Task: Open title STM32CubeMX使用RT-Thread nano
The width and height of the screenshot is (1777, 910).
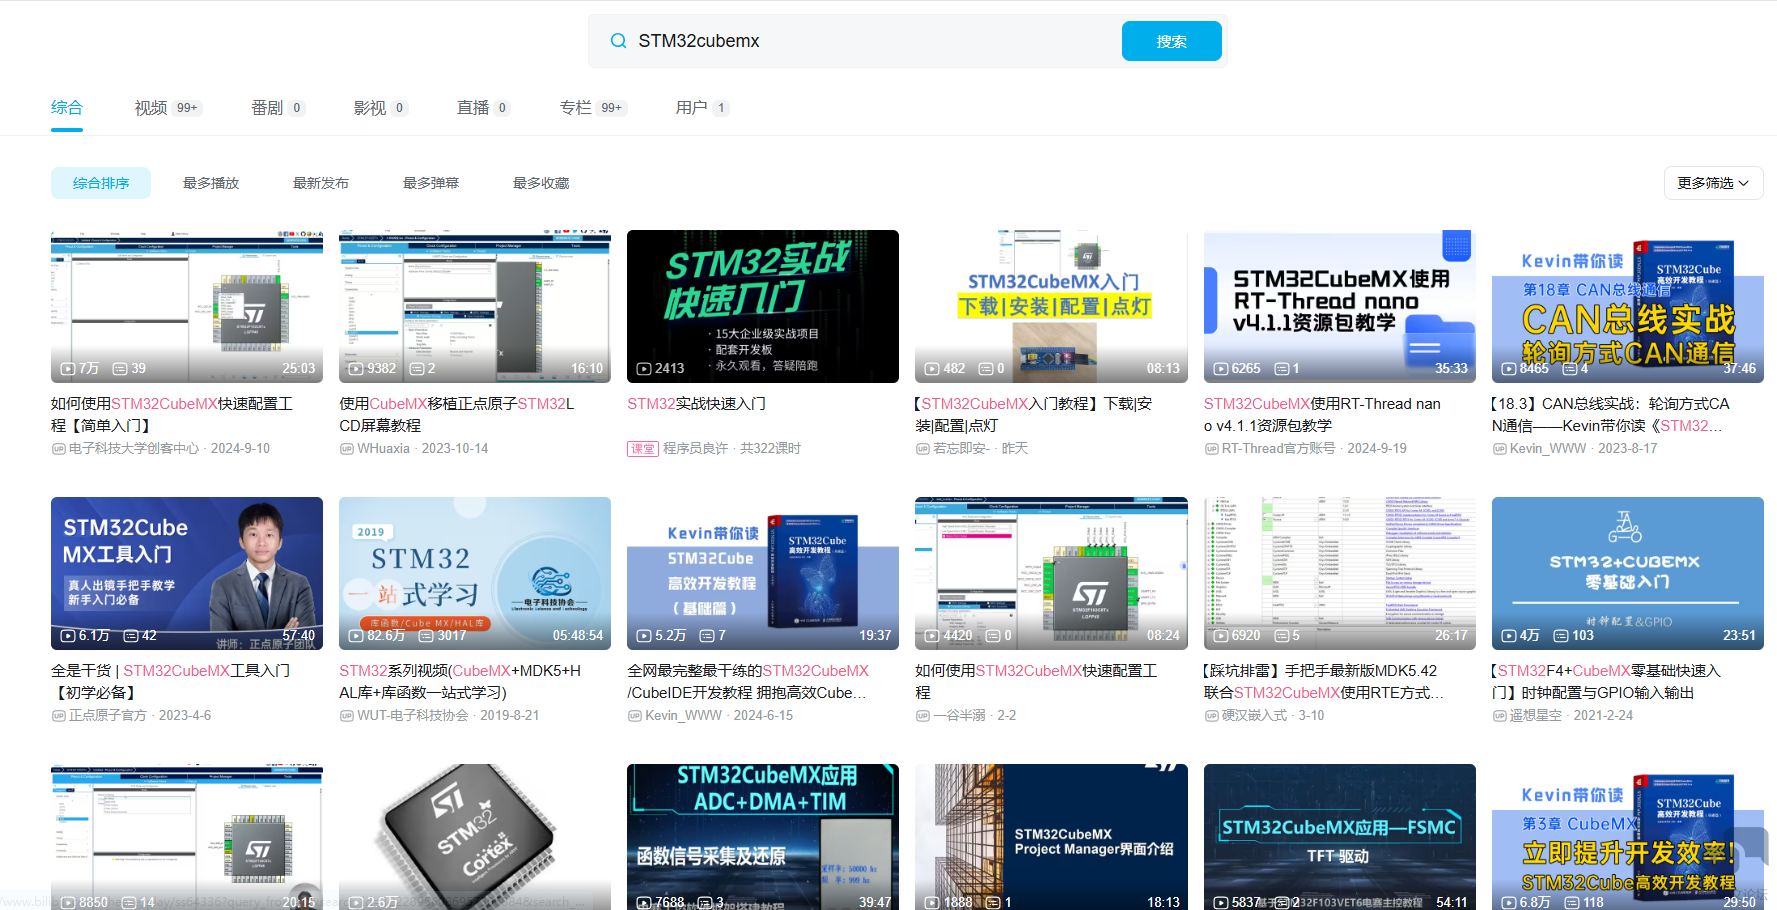Action: click(x=1322, y=415)
